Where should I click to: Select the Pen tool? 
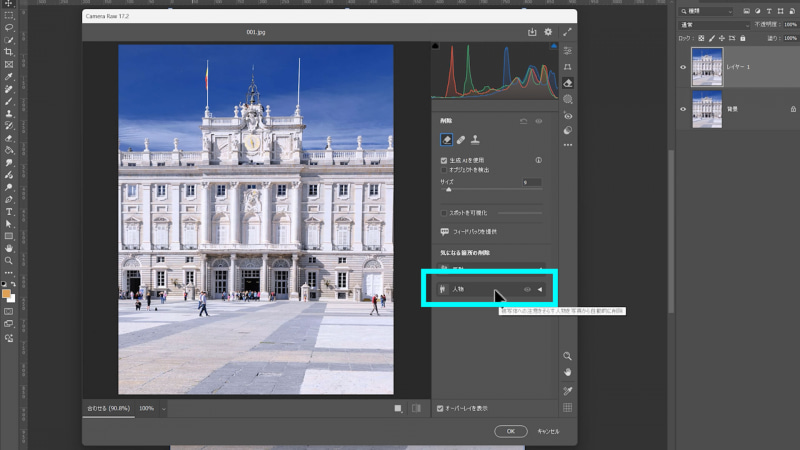[9, 199]
